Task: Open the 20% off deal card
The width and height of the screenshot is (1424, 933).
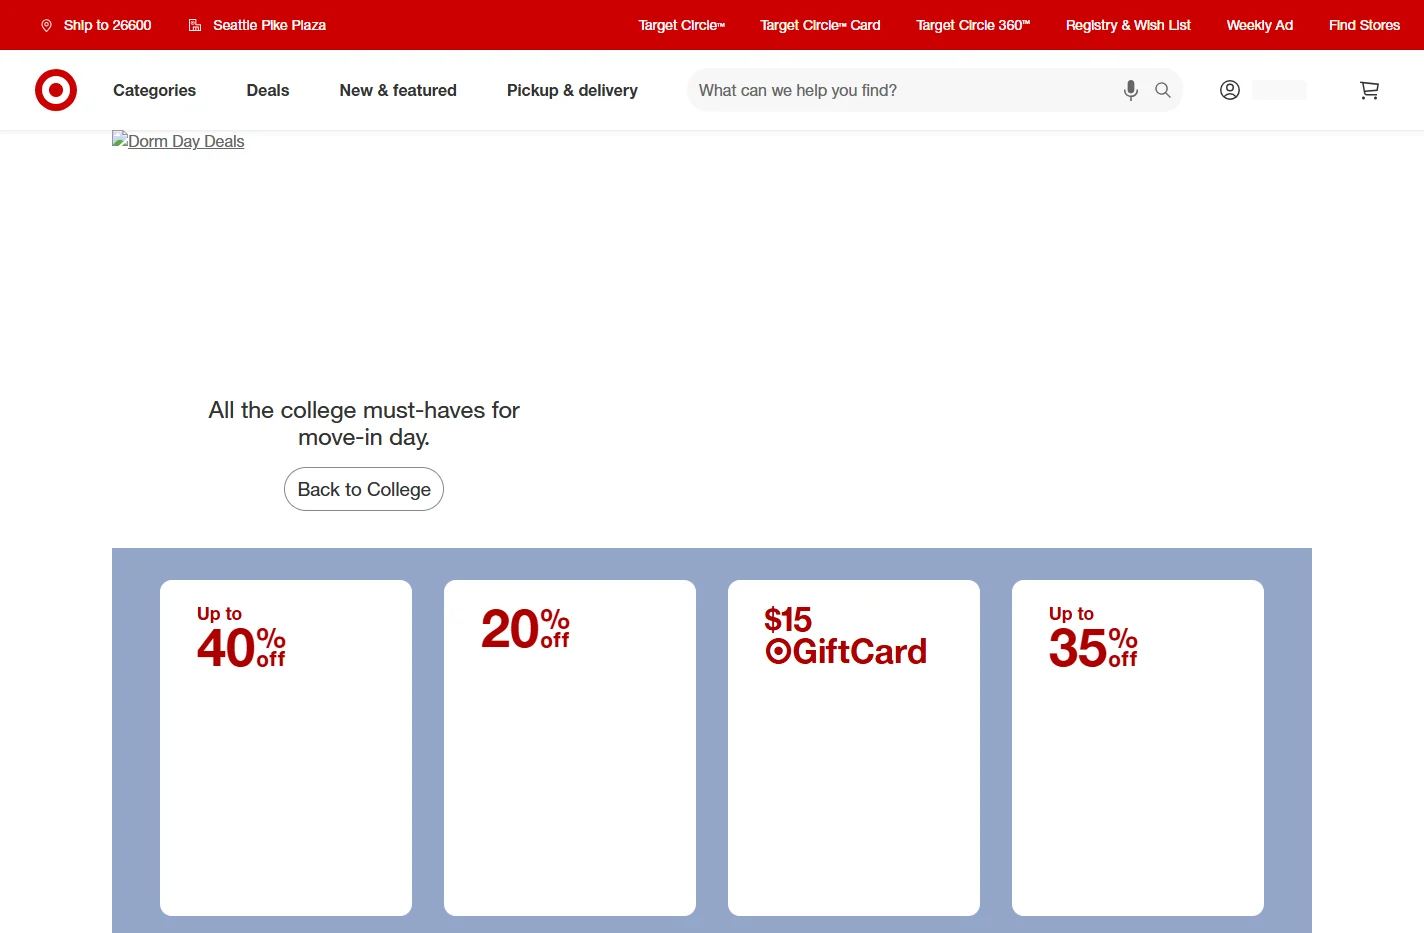Action: (570, 748)
